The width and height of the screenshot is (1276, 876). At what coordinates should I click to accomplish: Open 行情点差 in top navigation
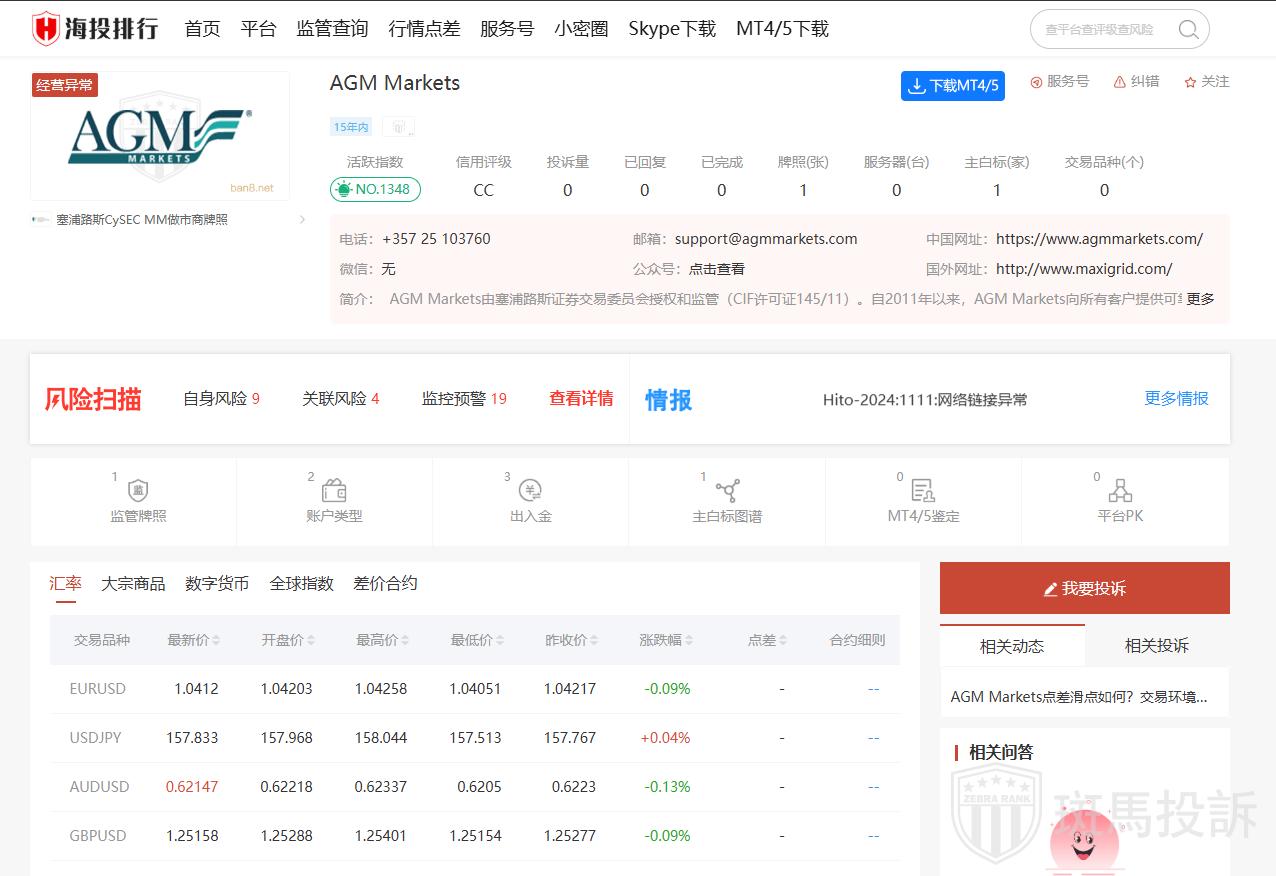click(x=424, y=29)
